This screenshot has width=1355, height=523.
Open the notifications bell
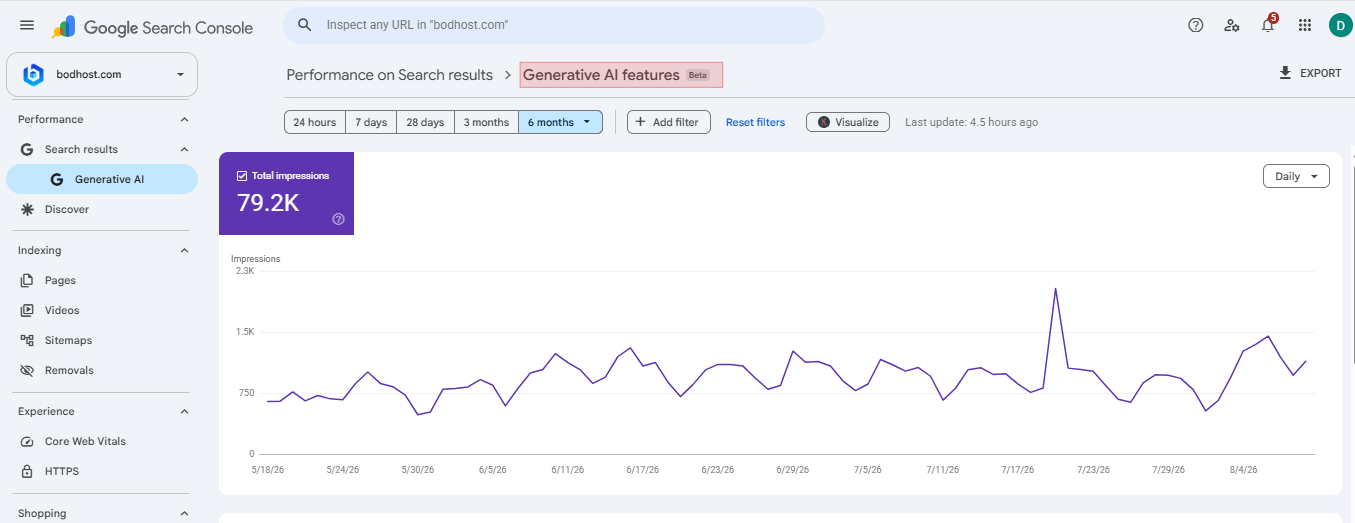[x=1268, y=25]
